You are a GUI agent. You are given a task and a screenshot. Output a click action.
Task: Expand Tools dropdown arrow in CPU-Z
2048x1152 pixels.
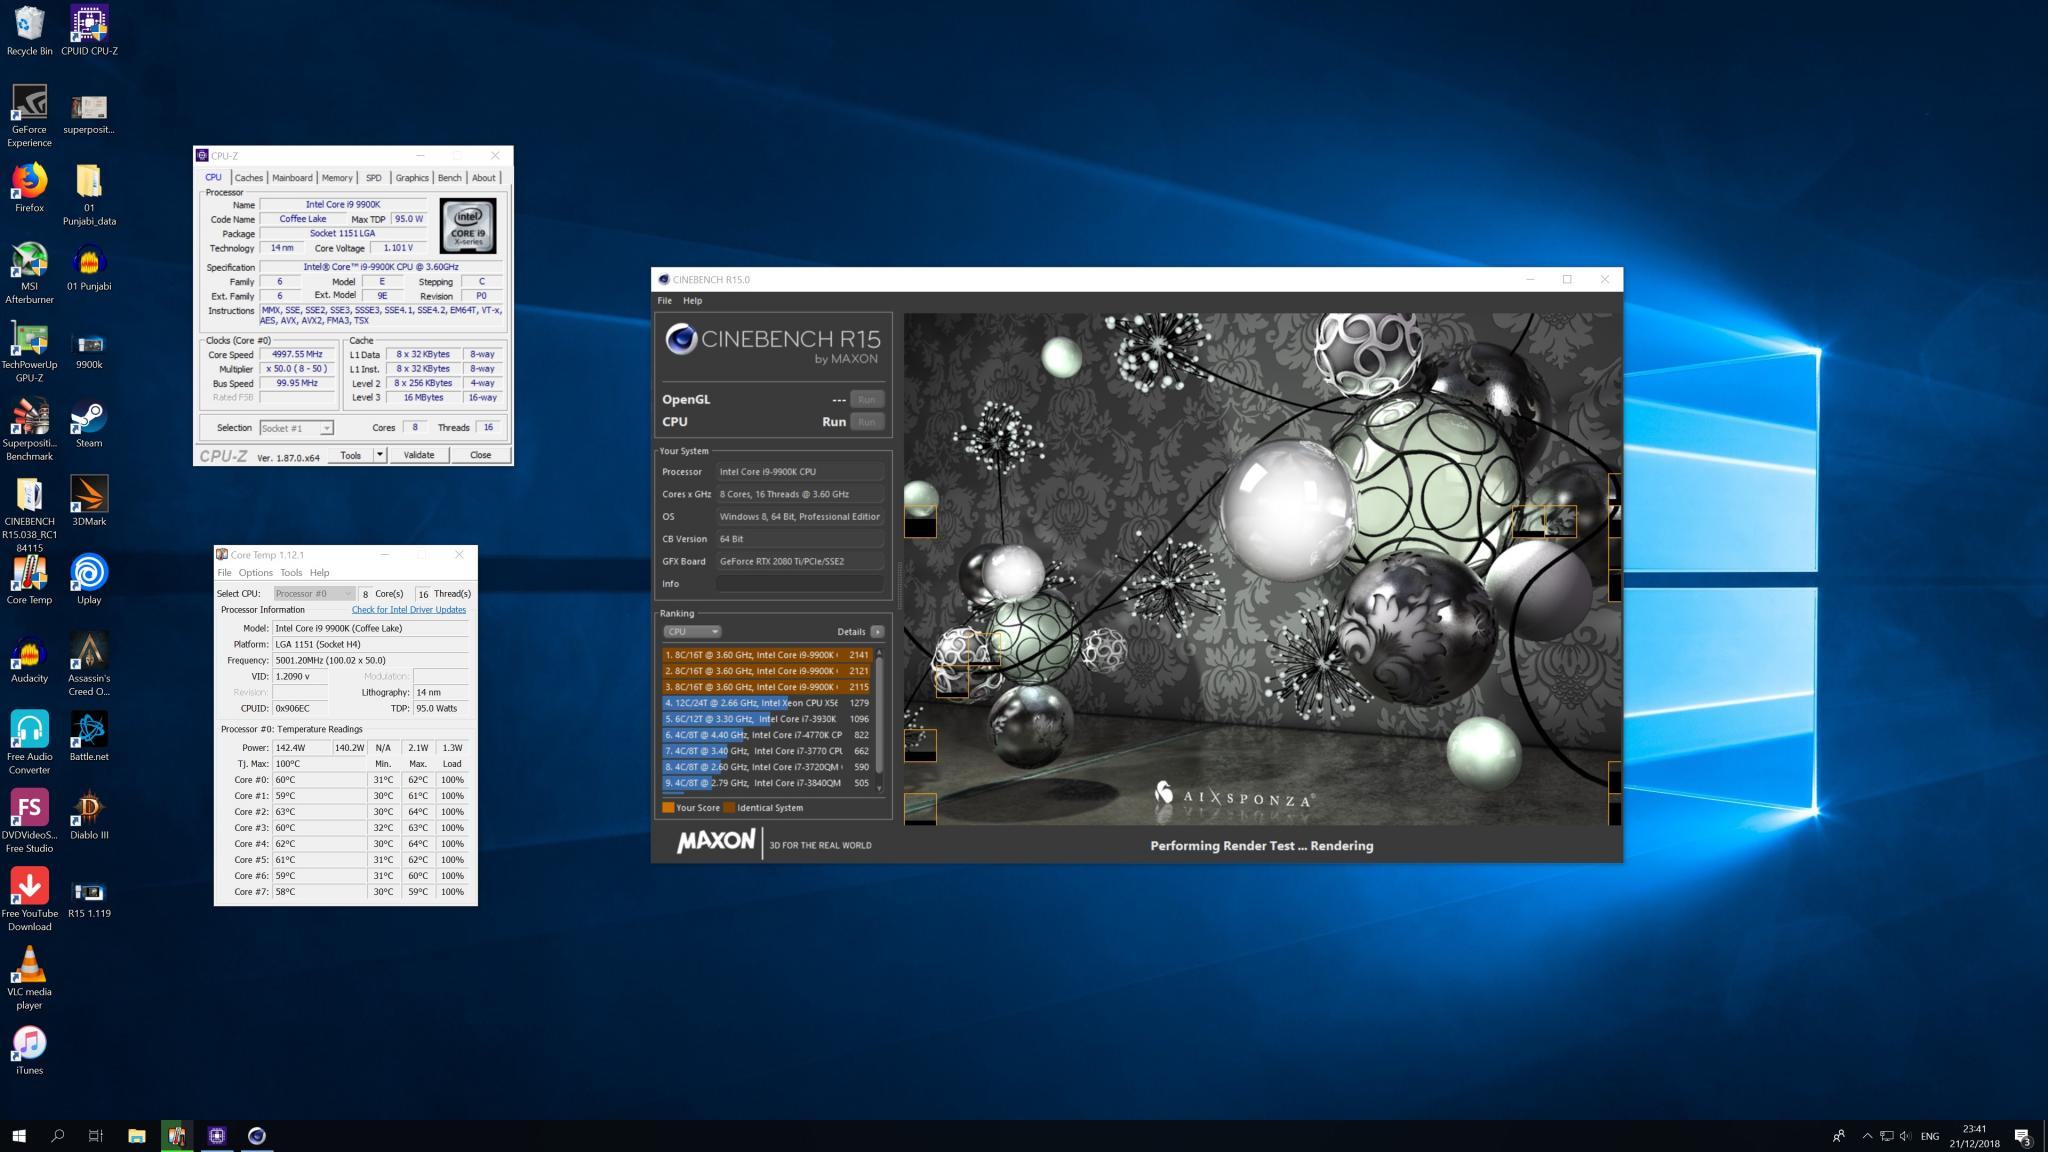pyautogui.click(x=380, y=455)
